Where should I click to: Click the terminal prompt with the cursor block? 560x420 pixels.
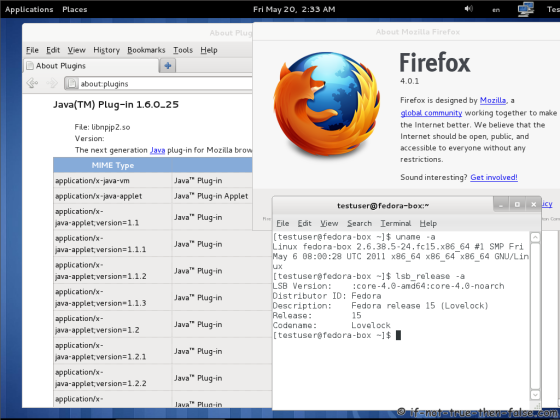click(x=337, y=335)
